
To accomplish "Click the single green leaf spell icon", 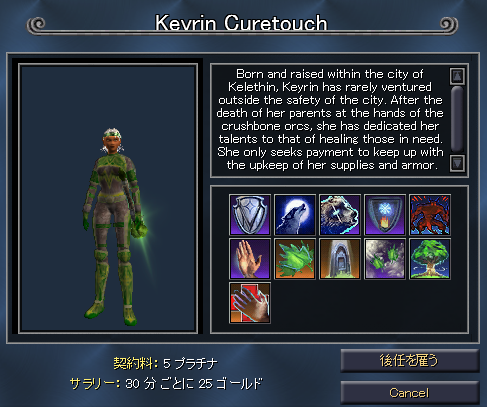I will (x=295, y=259).
